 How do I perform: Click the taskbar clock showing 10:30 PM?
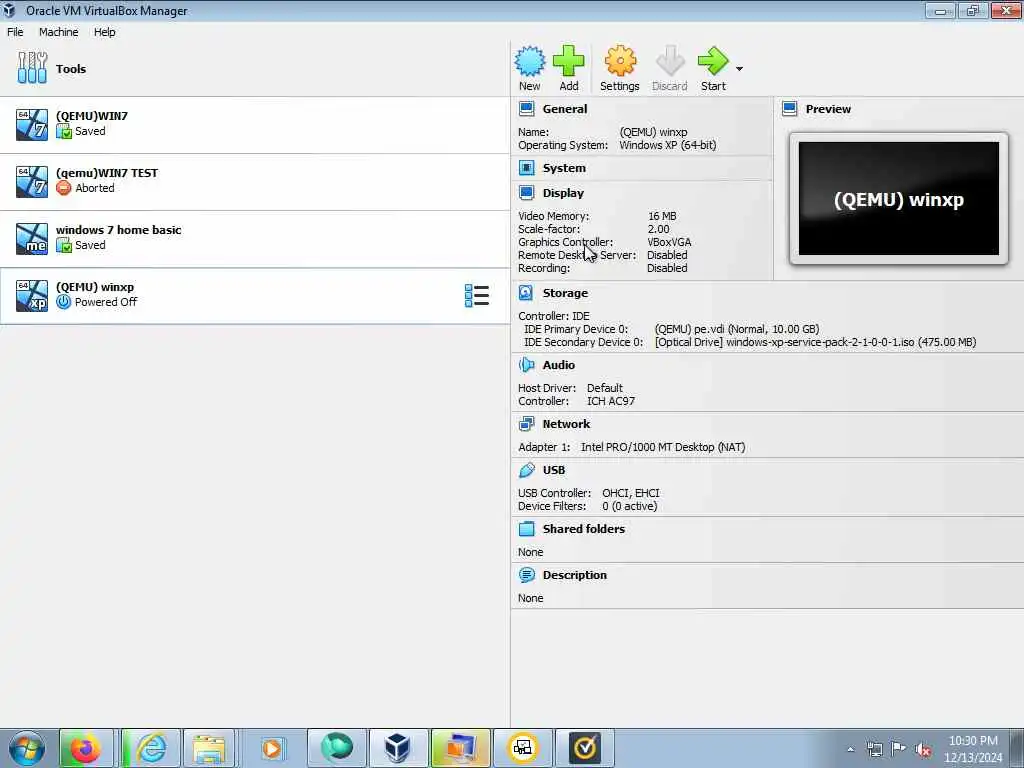[973, 748]
